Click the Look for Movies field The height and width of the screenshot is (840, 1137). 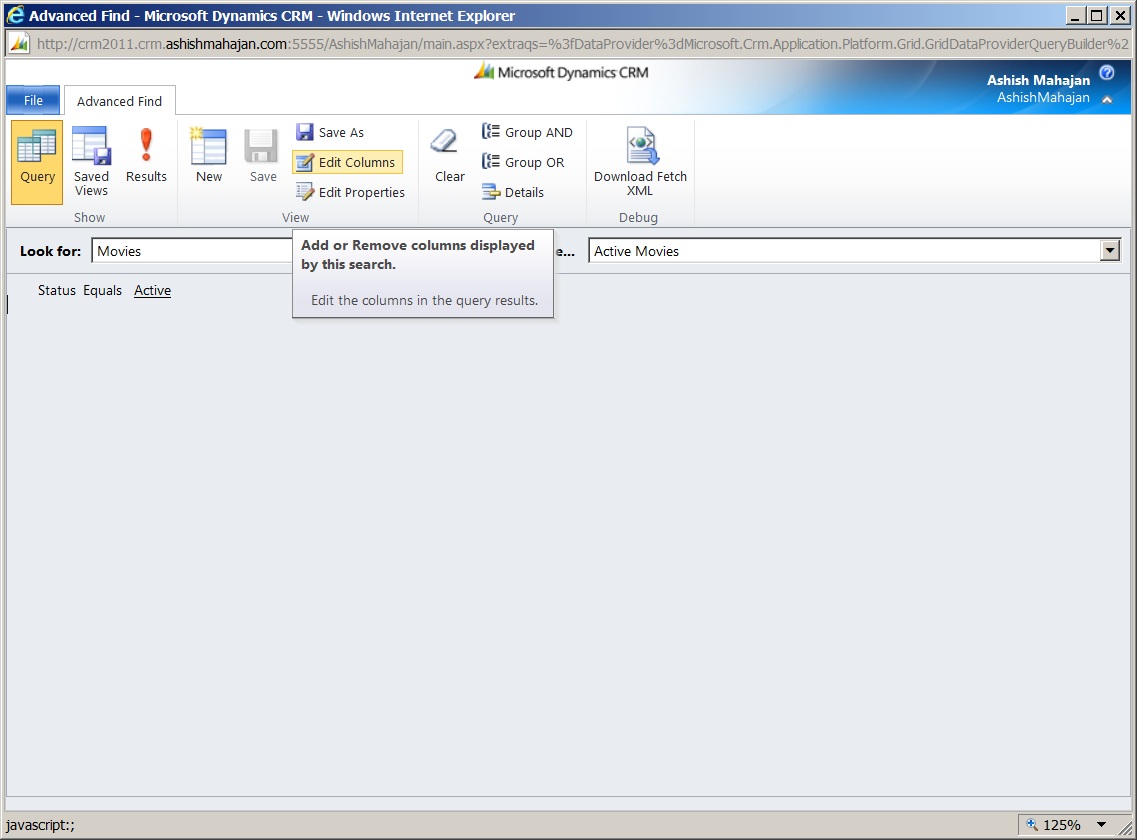192,251
